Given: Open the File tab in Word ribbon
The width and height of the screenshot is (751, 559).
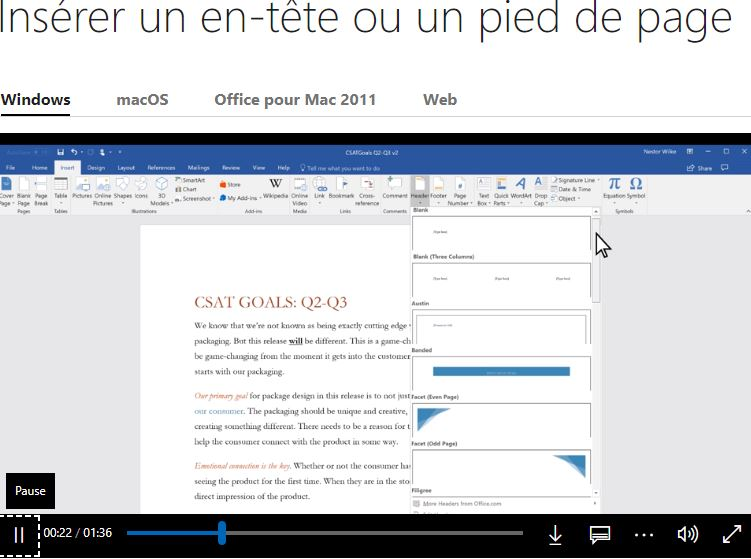Looking at the screenshot, I should pyautogui.click(x=11, y=168).
